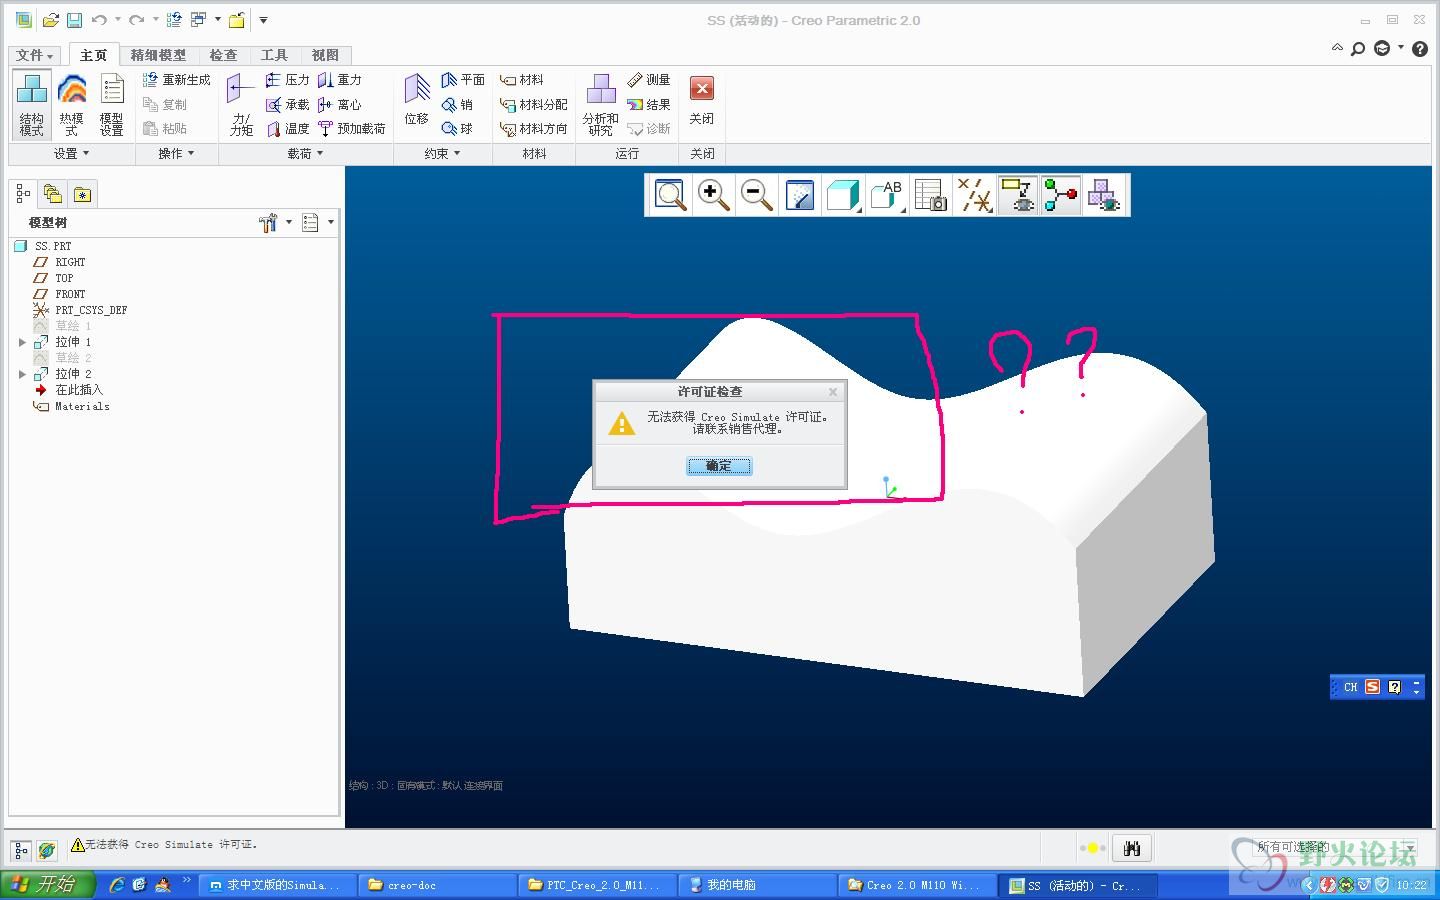1440x900 pixels.
Task: Click the Refit zoom icon in graphics toolbar
Action: coord(670,195)
